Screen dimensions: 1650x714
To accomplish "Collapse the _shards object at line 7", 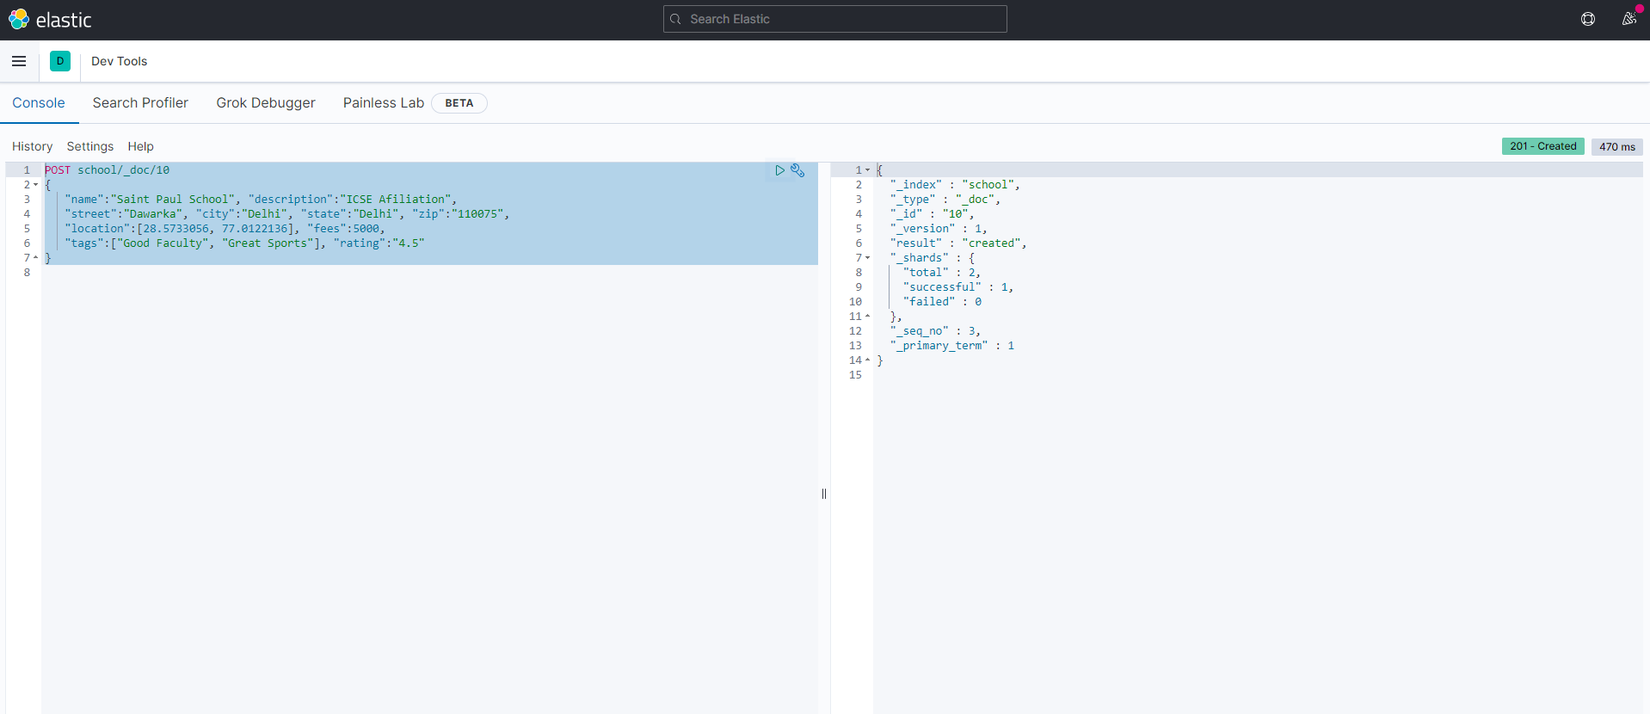I will click(867, 258).
